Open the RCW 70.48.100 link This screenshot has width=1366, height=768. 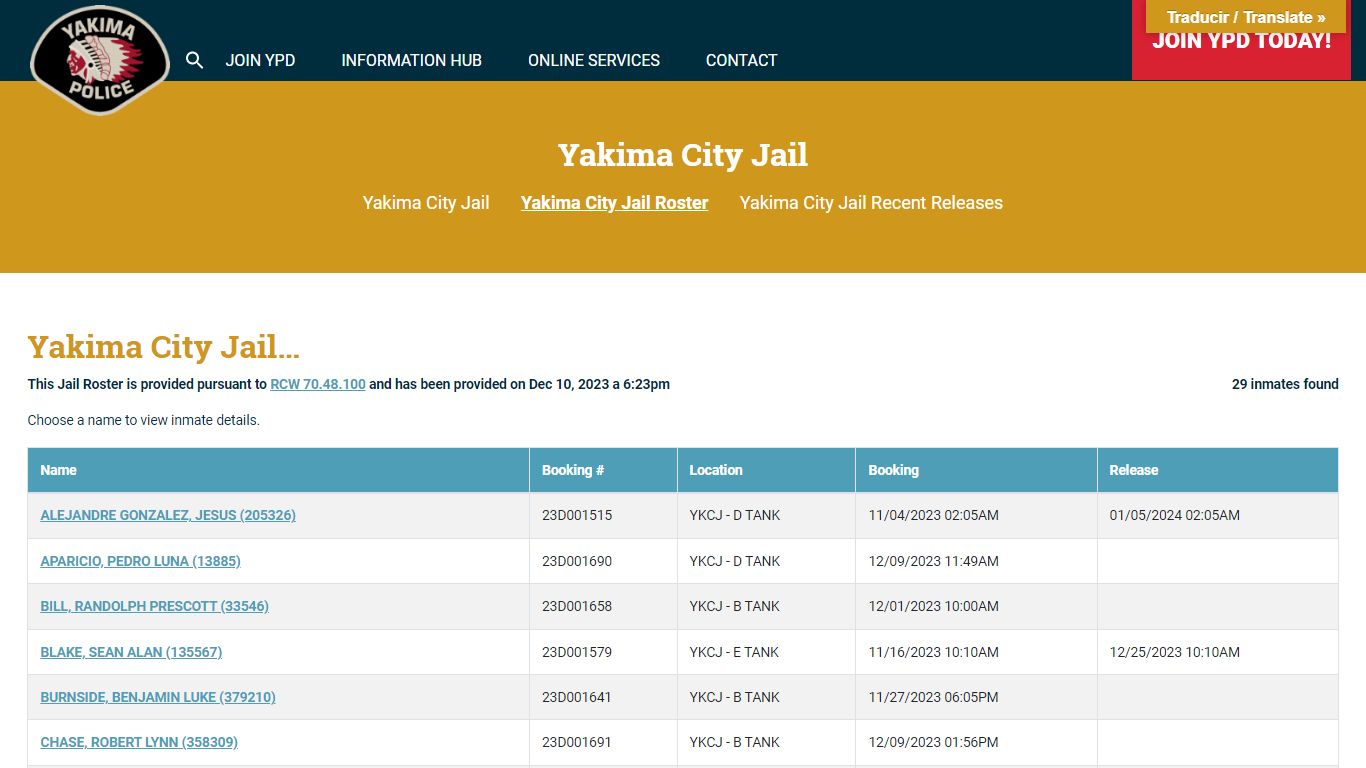(x=318, y=384)
